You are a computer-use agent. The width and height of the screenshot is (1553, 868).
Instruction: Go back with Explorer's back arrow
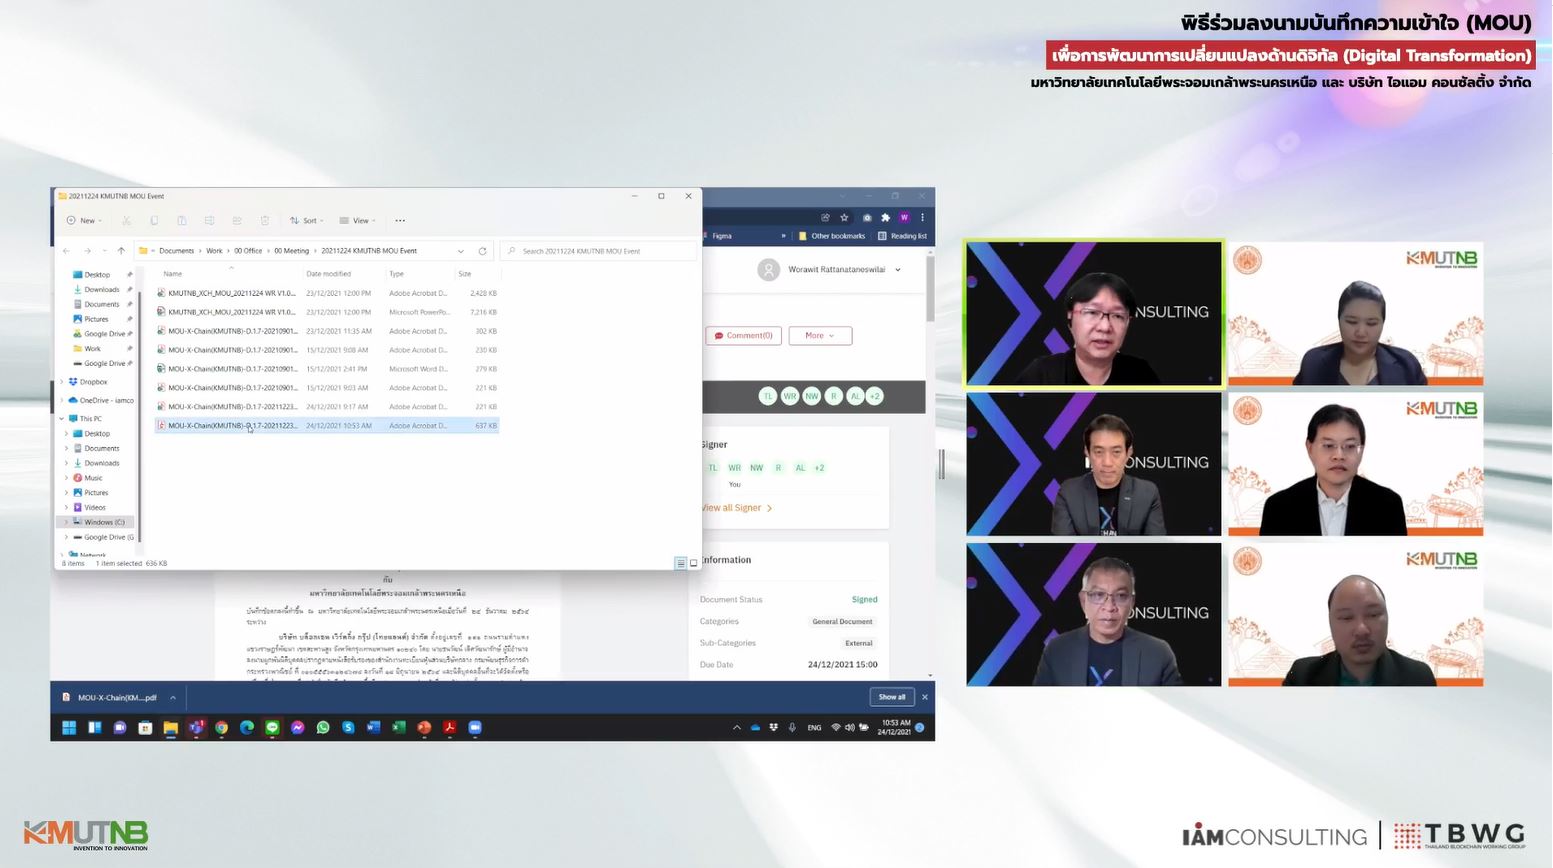67,251
